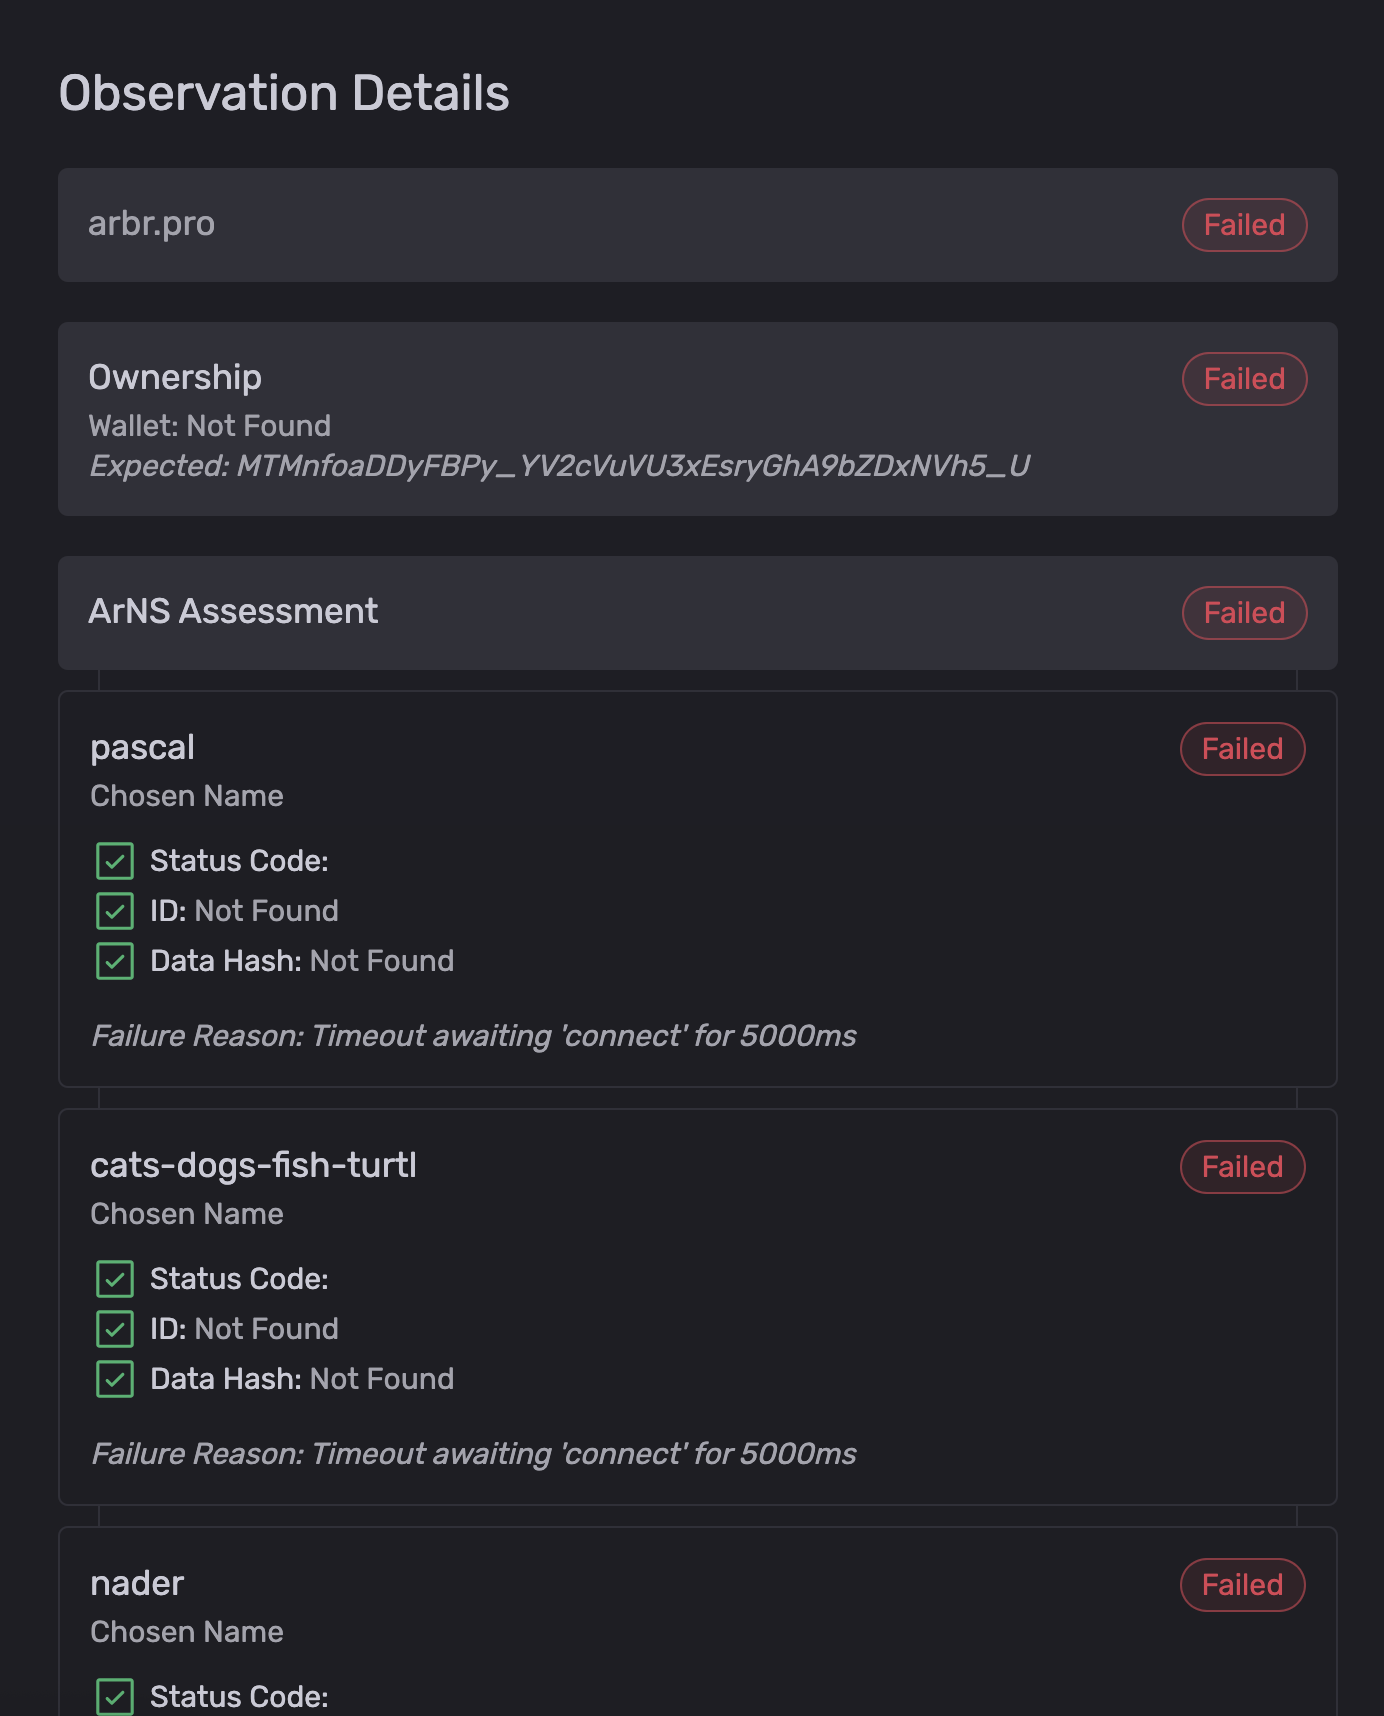Viewport: 1384px width, 1716px height.
Task: Click the Status Code checkbox under pascal
Action: tap(115, 861)
